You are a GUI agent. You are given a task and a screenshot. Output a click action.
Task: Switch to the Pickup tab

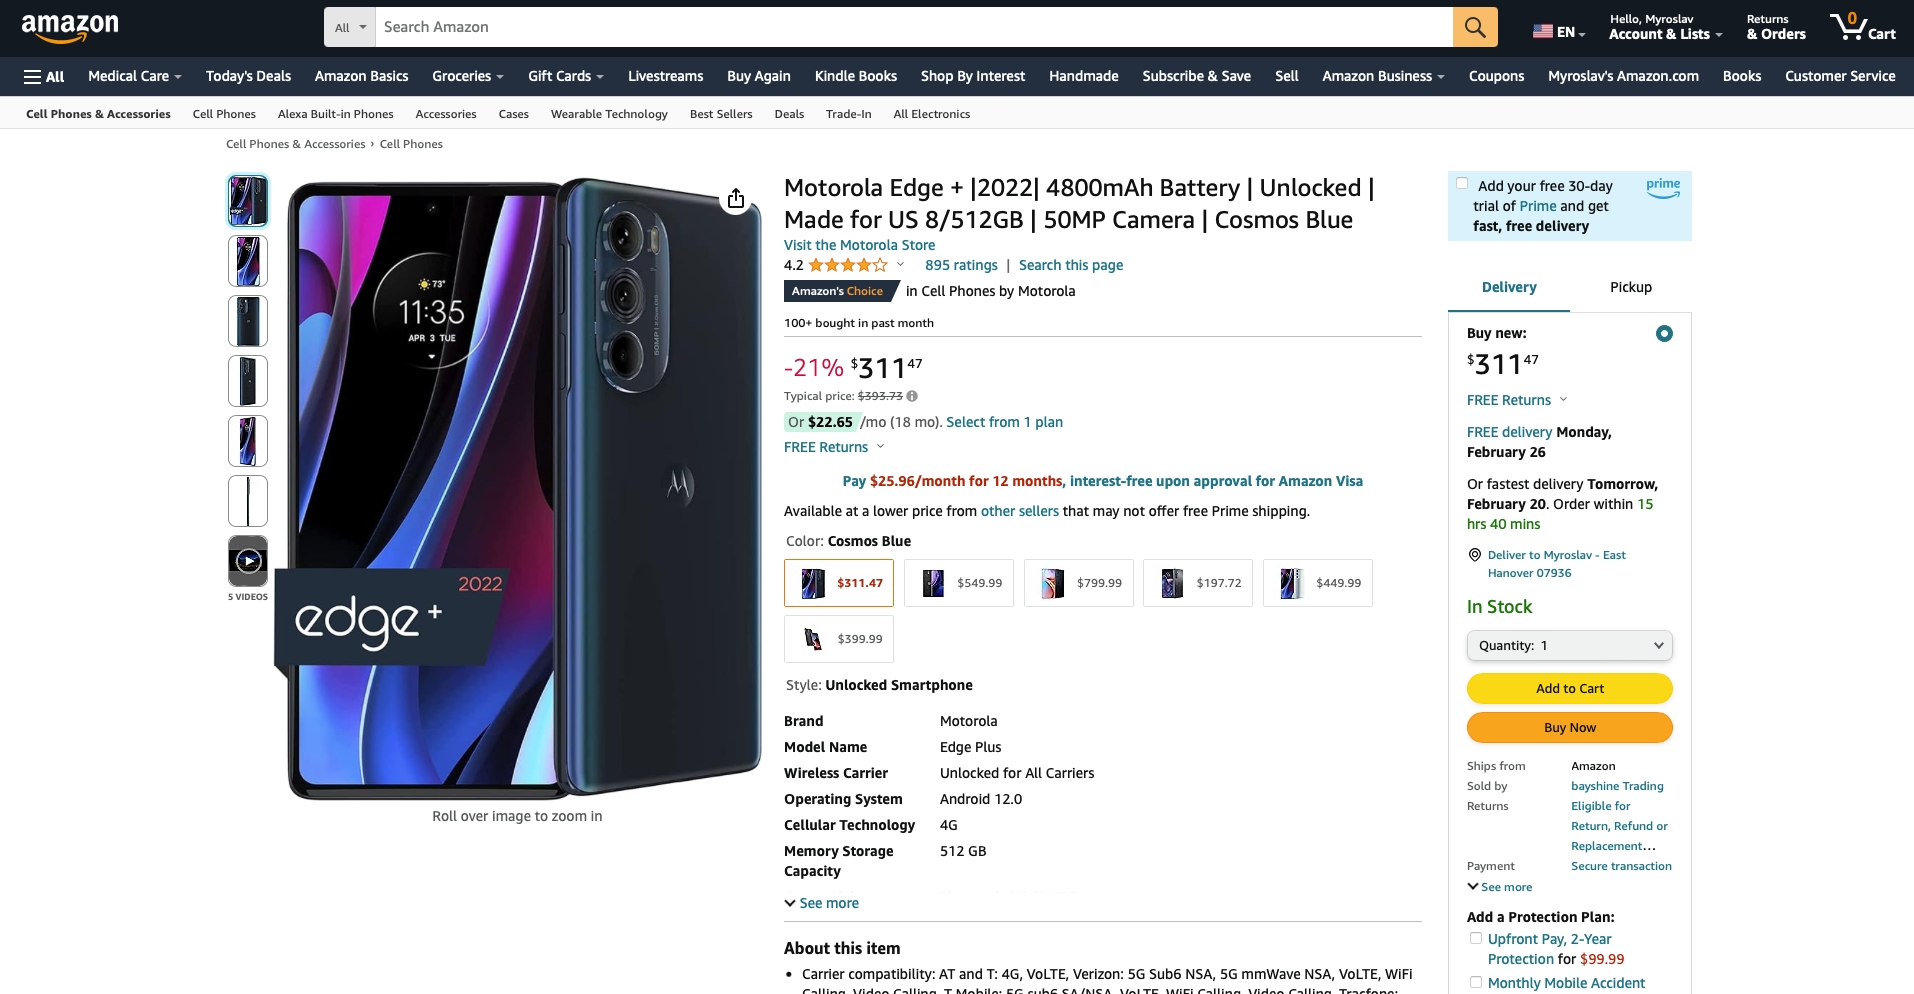1631,287
